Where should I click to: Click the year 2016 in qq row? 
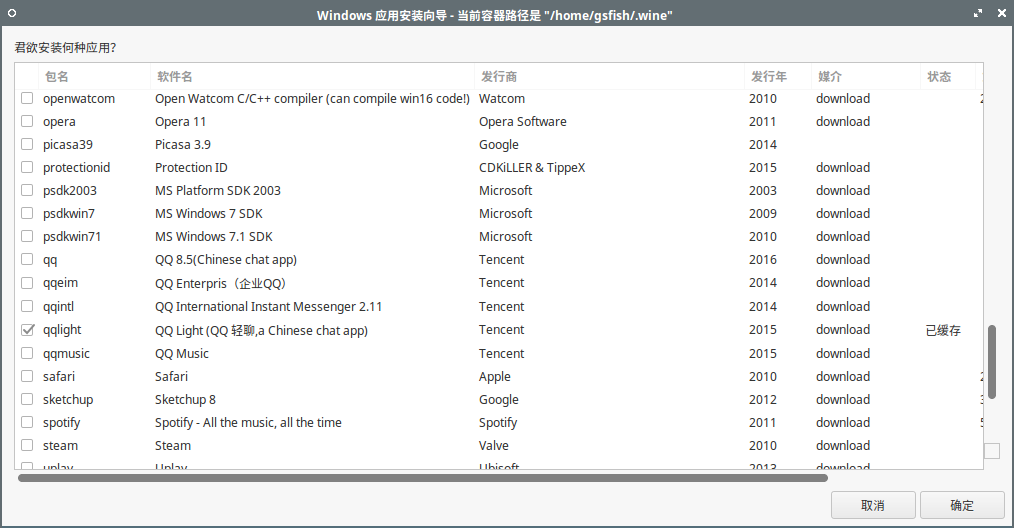click(762, 259)
